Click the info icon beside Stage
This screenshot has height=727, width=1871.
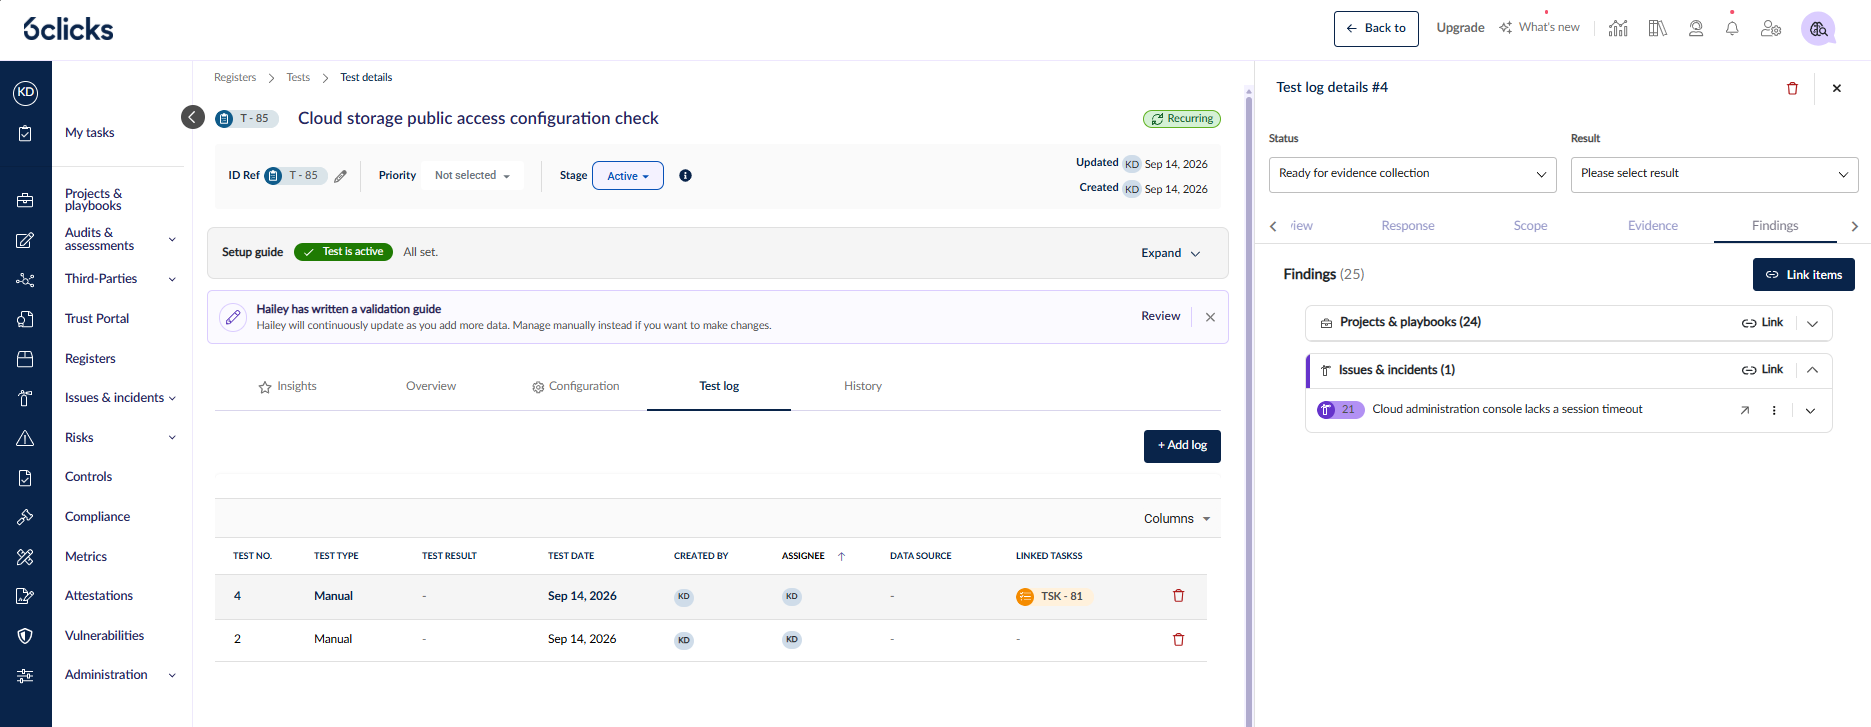point(685,175)
